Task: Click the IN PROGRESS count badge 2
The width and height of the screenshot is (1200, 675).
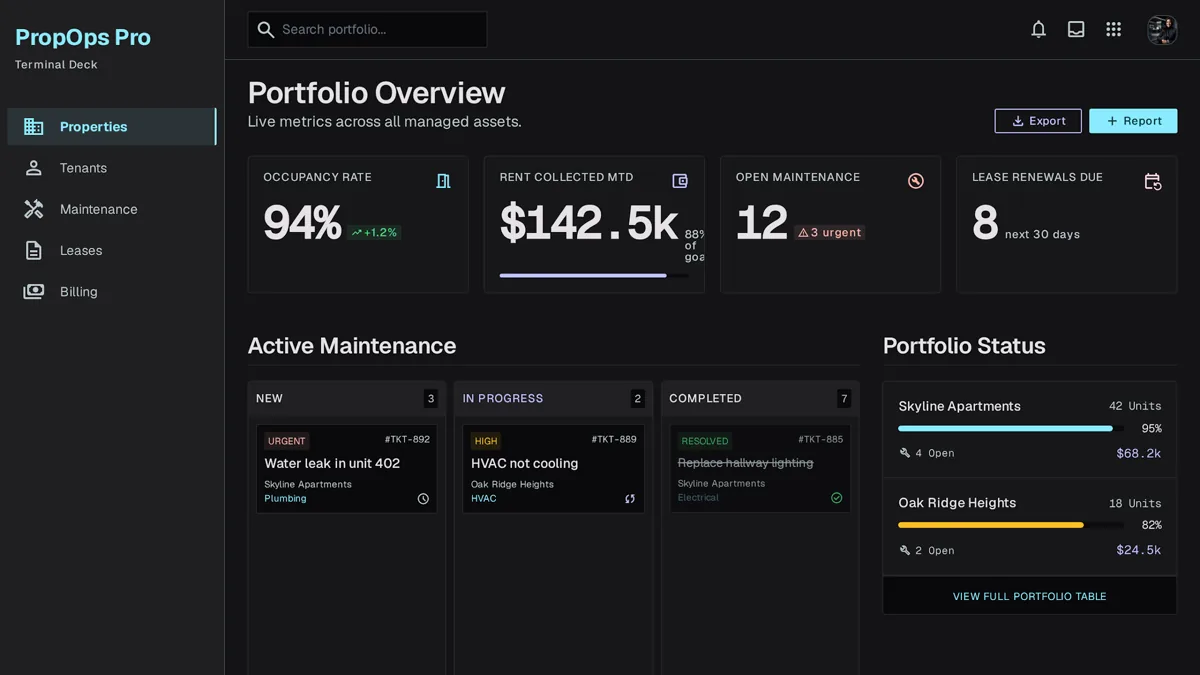Action: pos(638,398)
